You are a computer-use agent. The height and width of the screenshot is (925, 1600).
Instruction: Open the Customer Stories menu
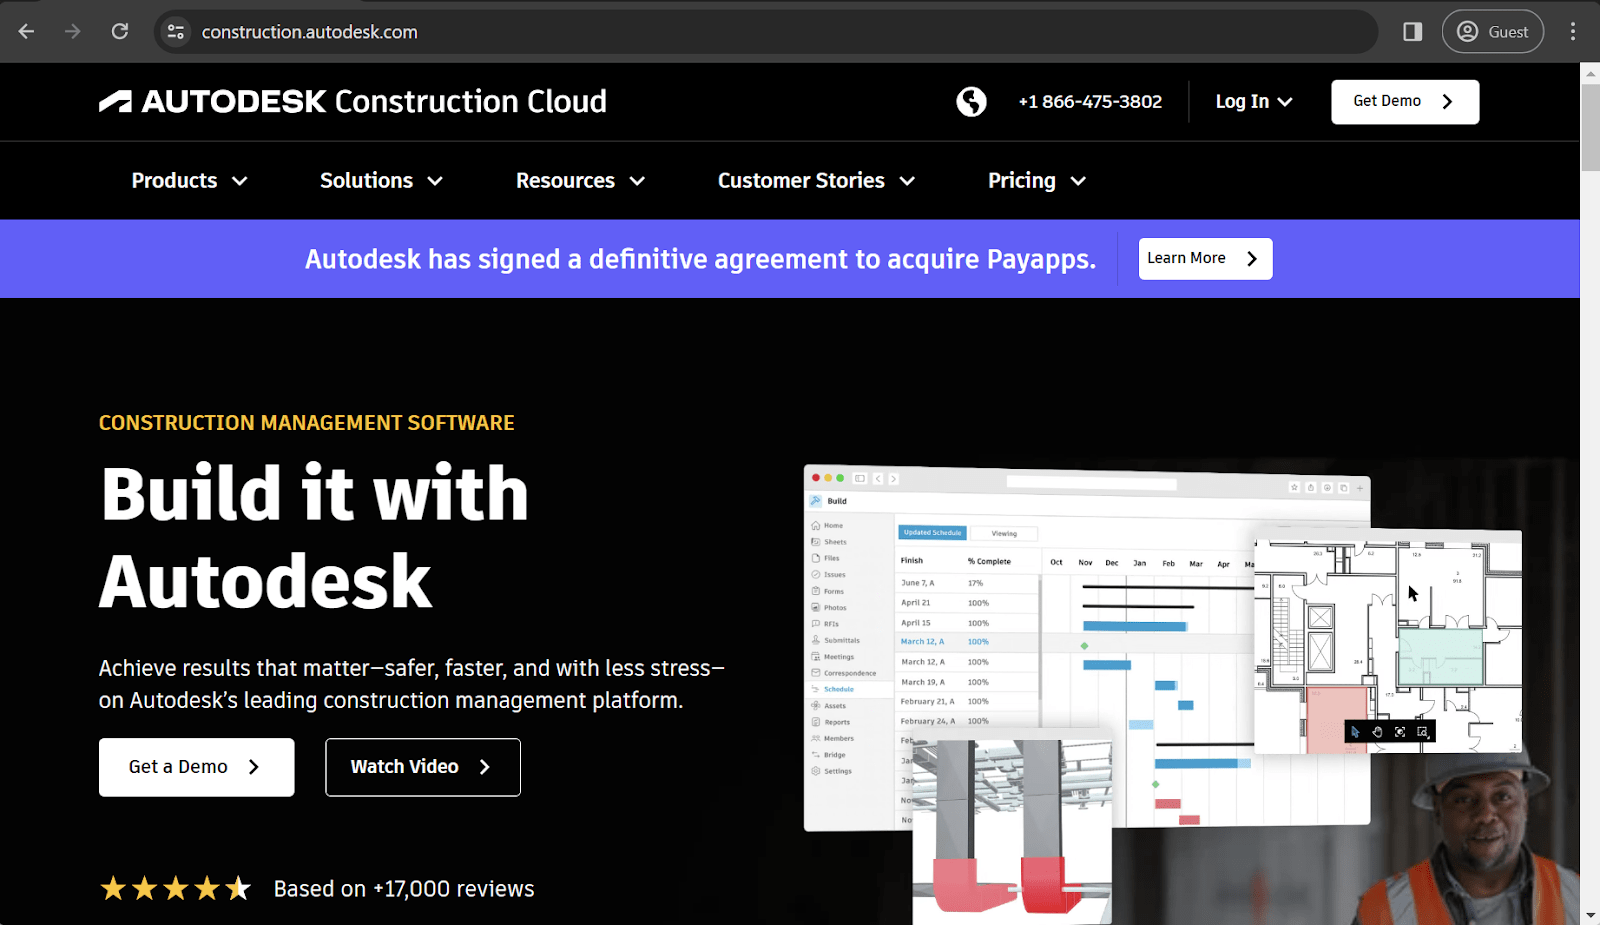[817, 180]
